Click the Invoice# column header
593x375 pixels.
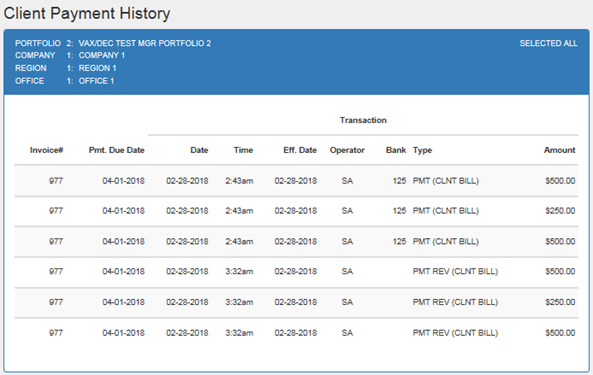pos(47,150)
